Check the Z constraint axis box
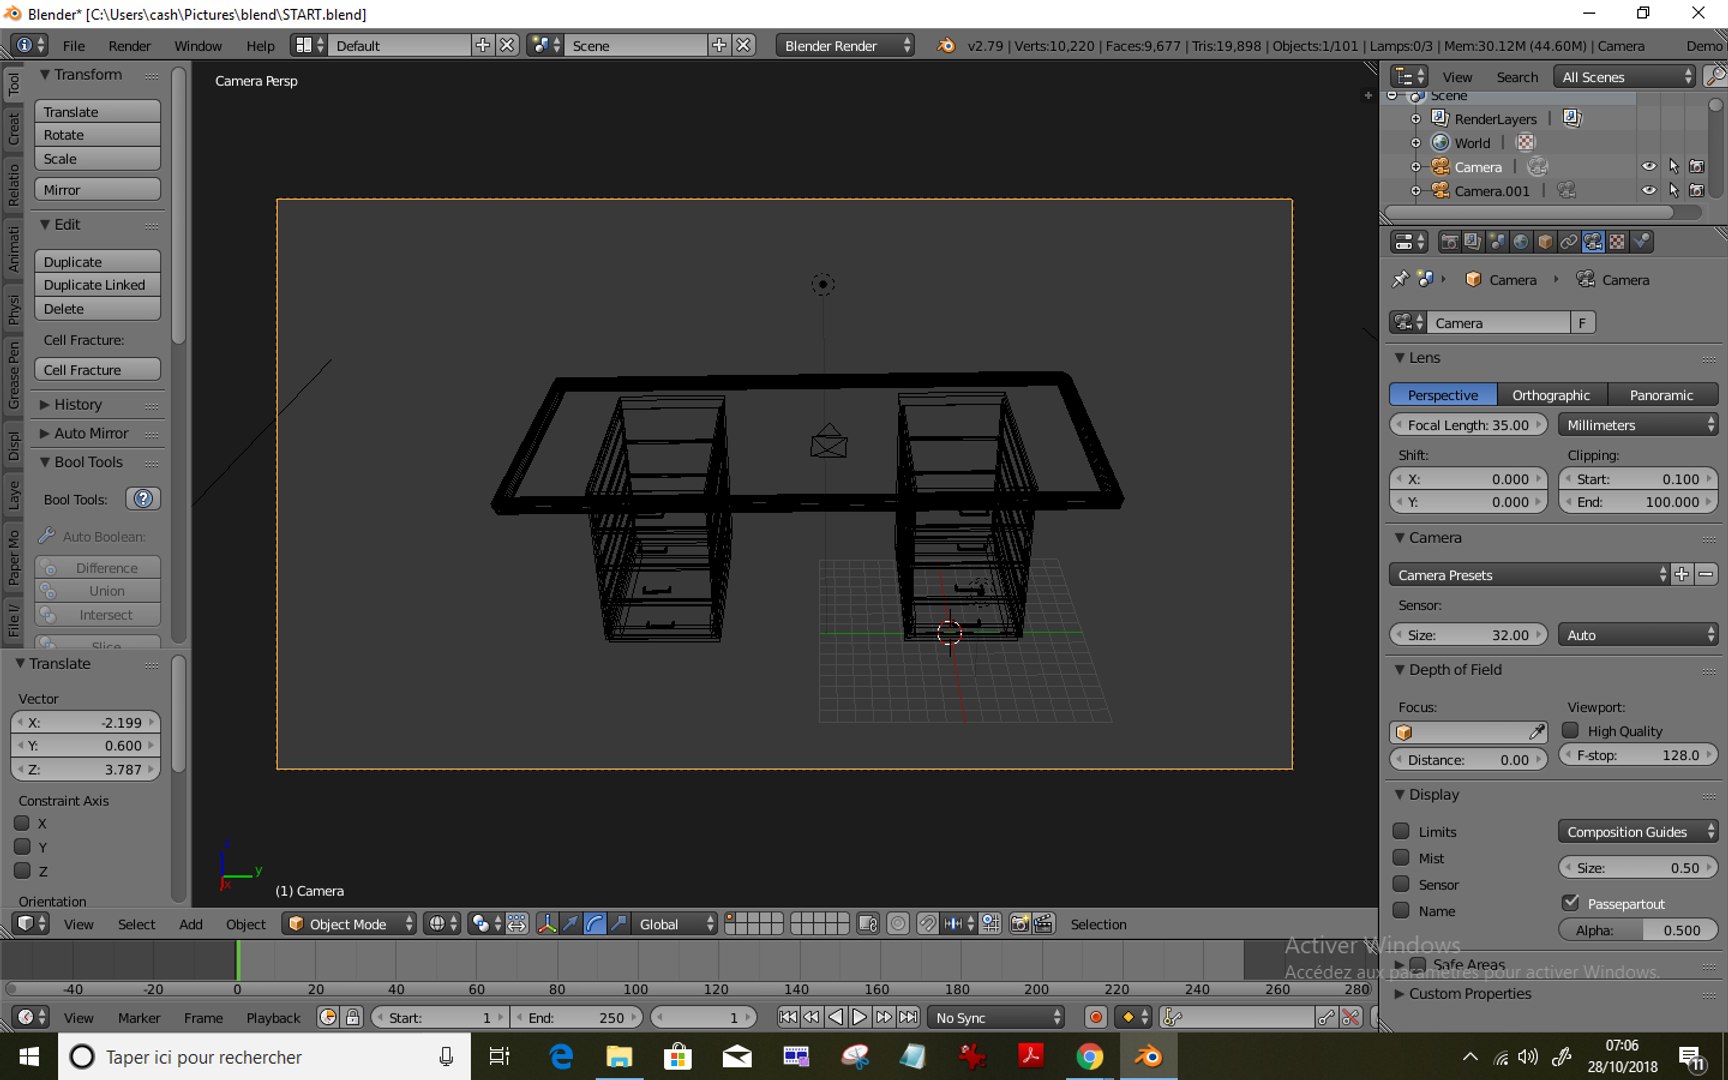 click(22, 870)
